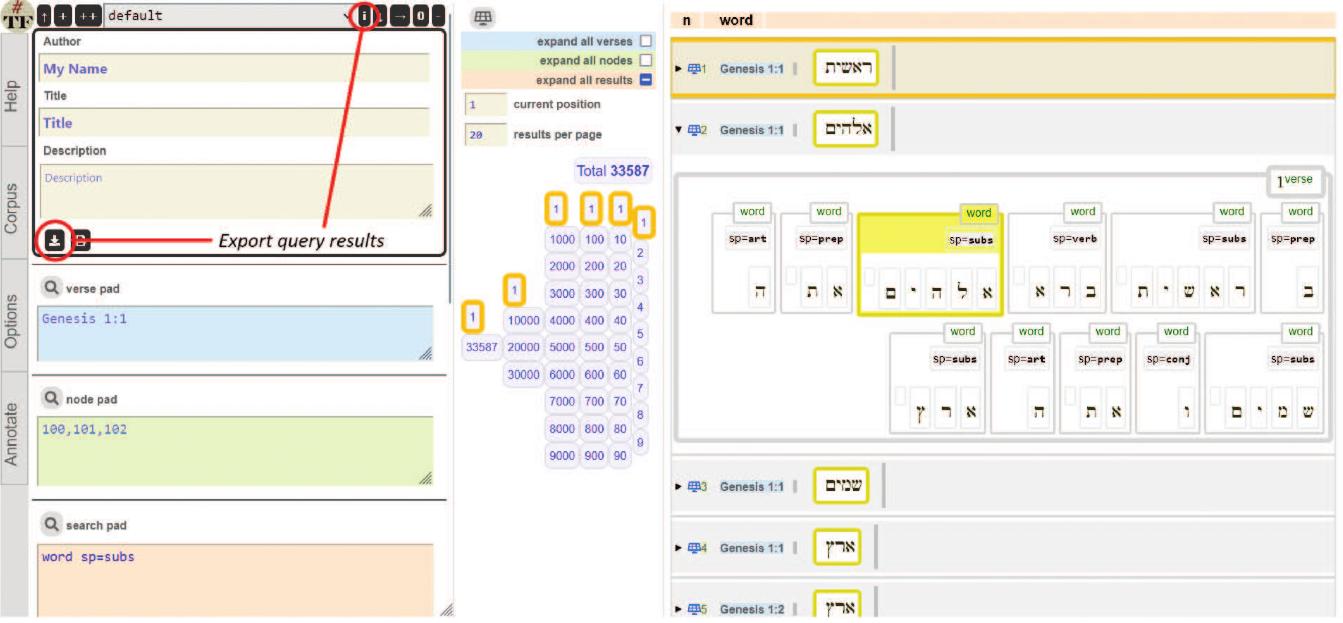
Task: Jump to result position 1000
Action: coord(562,240)
